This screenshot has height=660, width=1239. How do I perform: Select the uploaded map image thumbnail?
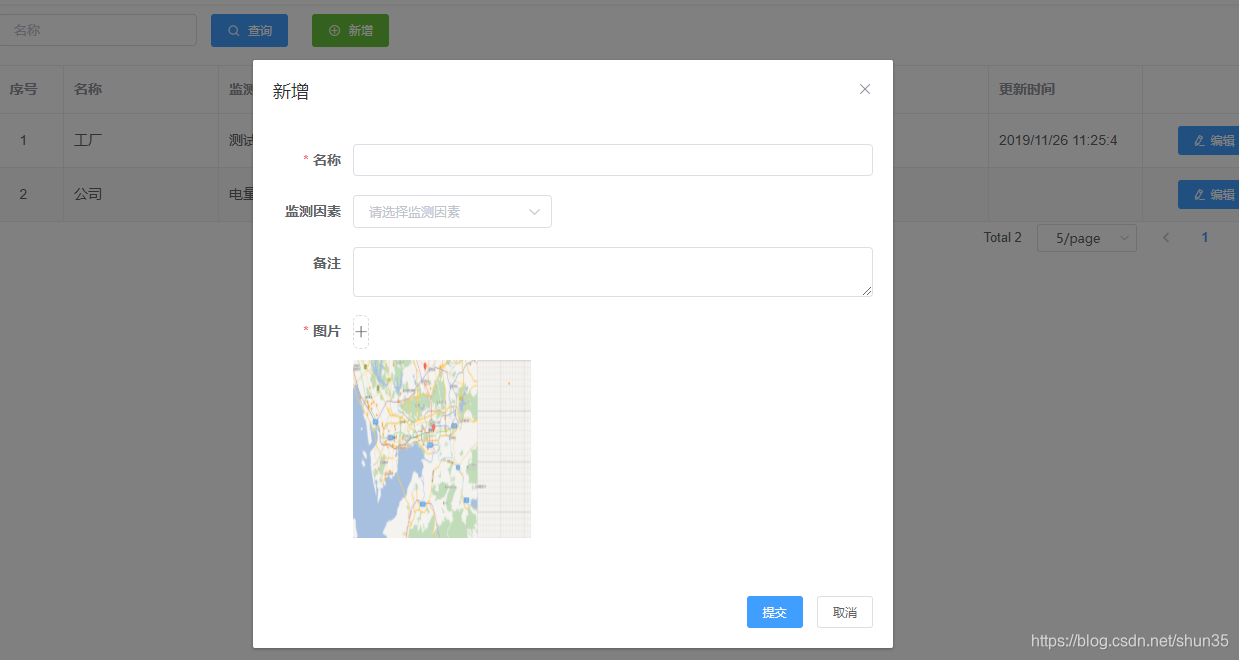pos(442,449)
